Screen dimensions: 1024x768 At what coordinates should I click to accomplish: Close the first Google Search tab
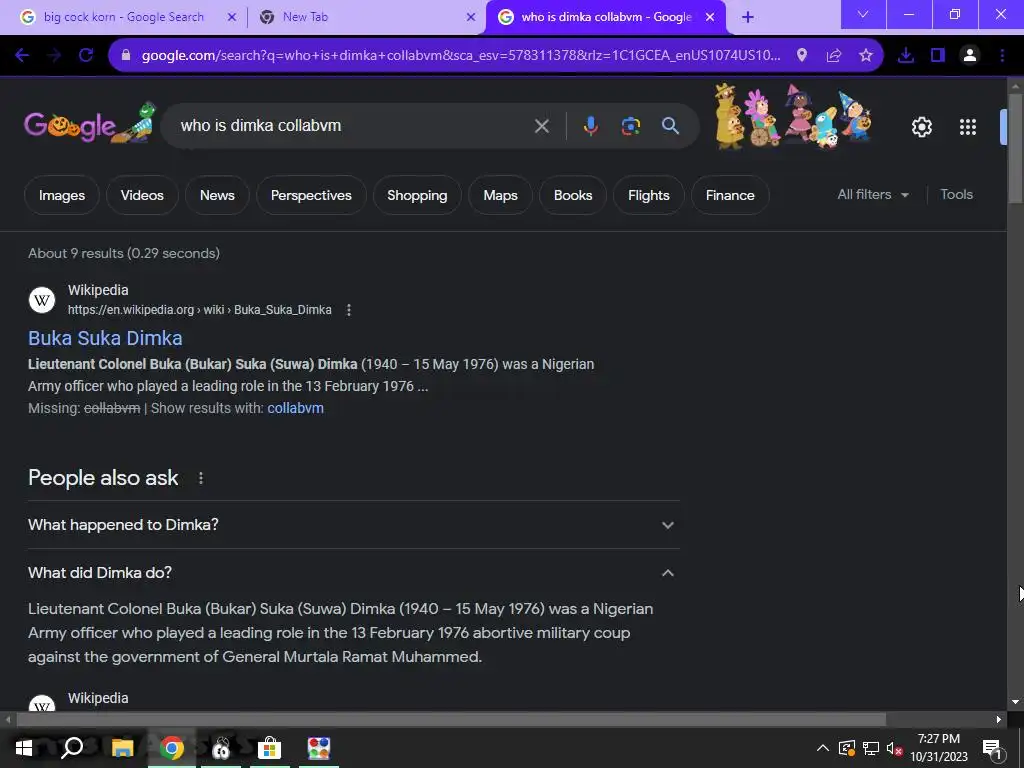tap(231, 17)
